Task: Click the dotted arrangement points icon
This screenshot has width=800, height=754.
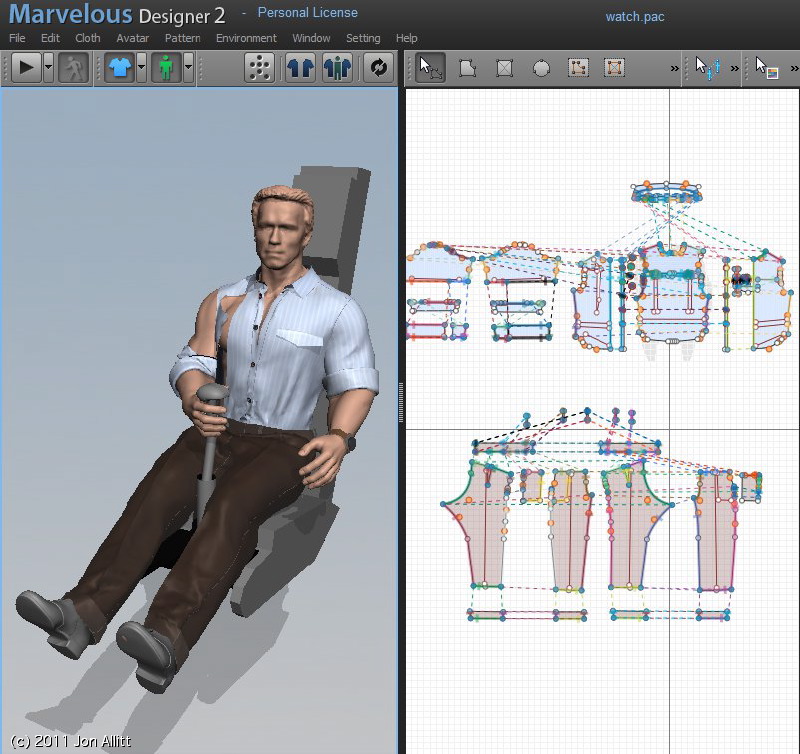Action: click(x=259, y=67)
